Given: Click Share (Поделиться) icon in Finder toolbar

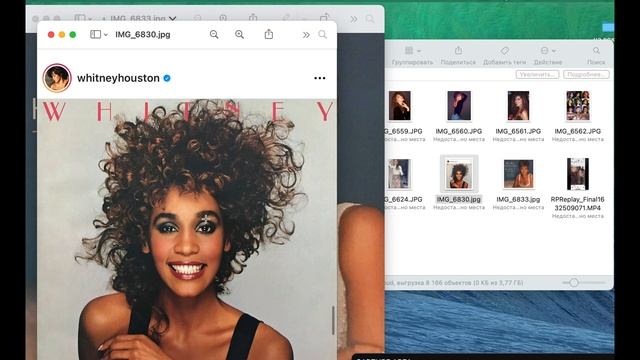Looking at the screenshot, I should [x=458, y=50].
